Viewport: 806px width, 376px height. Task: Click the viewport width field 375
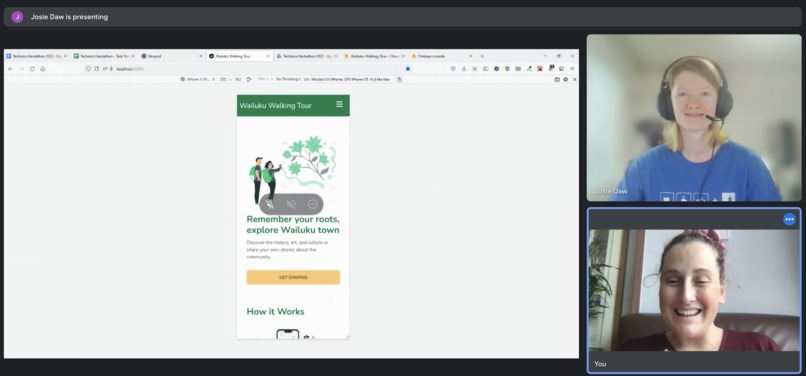pos(223,79)
